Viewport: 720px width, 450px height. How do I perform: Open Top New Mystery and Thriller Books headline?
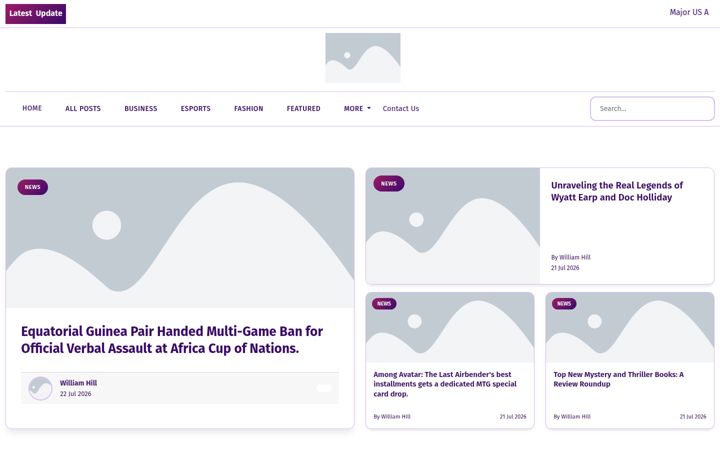619,379
